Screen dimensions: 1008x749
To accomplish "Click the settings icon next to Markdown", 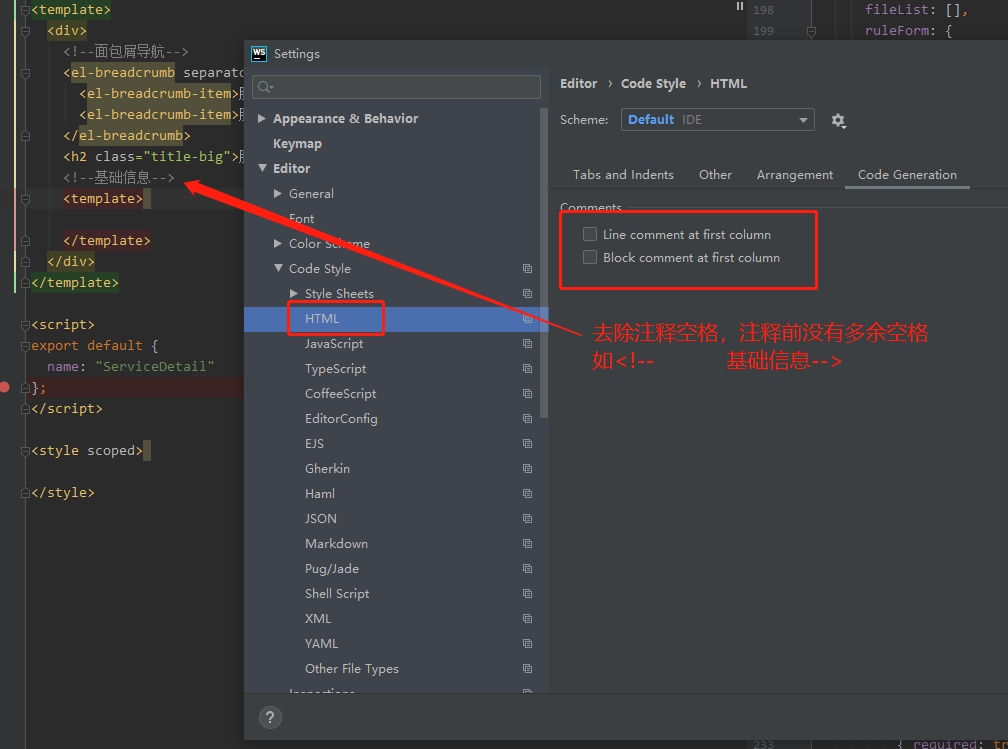I will pyautogui.click(x=527, y=543).
